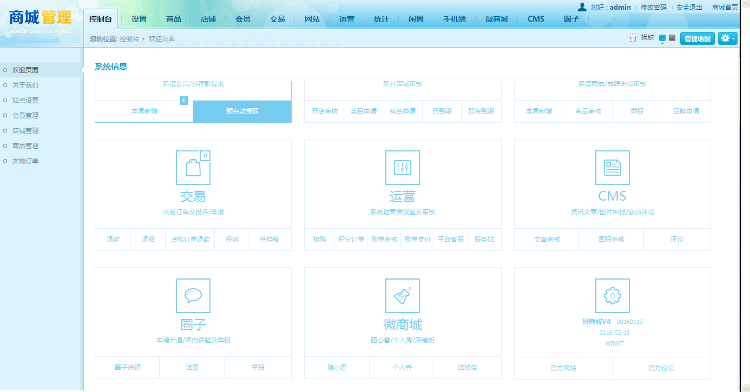Click 个人秀 under the 微商城 card
This screenshot has width=750, height=392.
[402, 368]
